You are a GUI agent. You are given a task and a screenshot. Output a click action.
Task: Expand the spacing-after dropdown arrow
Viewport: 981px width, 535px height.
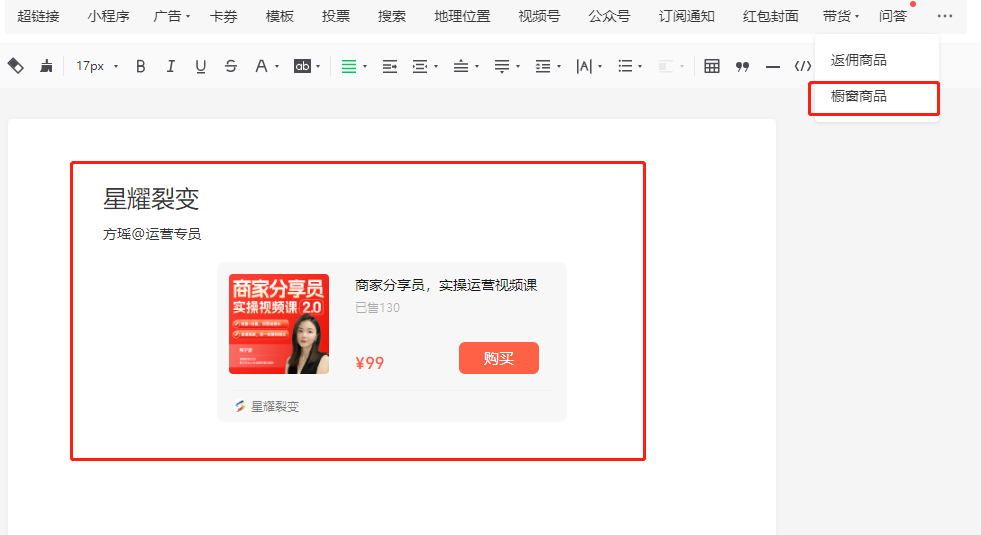pyautogui.click(x=518, y=66)
